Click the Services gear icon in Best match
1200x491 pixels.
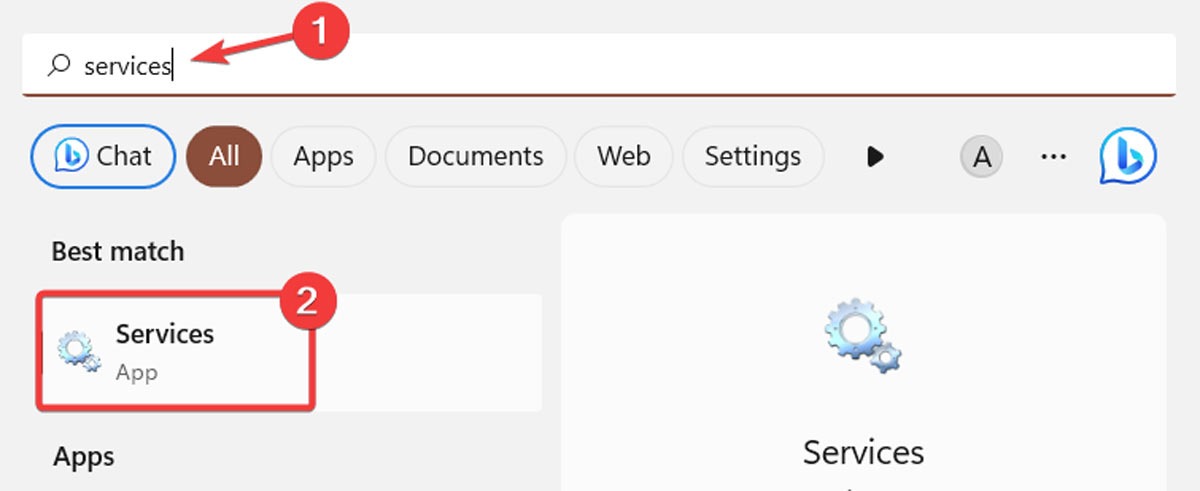[78, 350]
